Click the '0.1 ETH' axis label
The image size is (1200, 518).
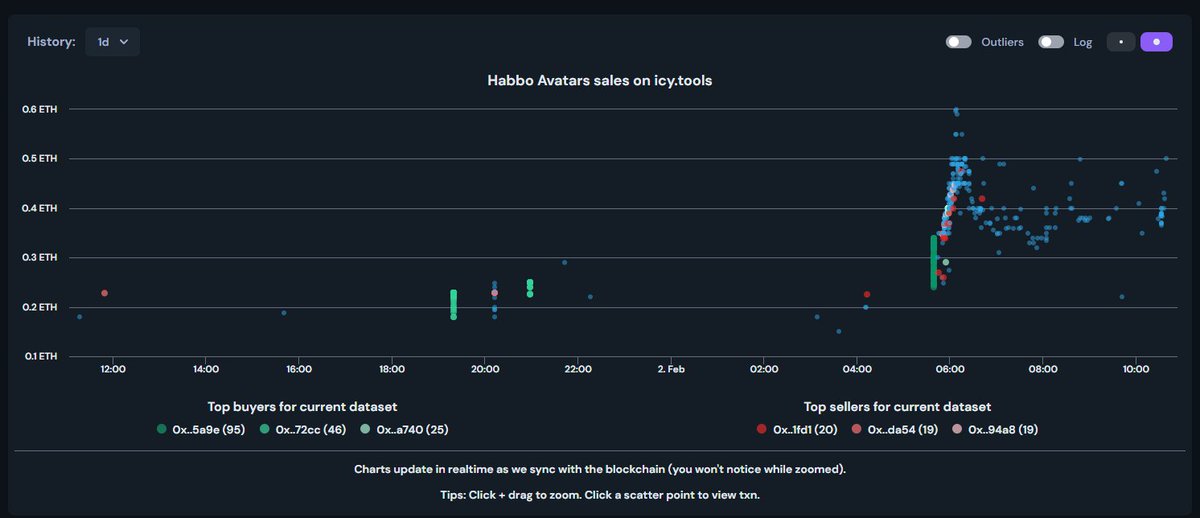tap(40, 356)
